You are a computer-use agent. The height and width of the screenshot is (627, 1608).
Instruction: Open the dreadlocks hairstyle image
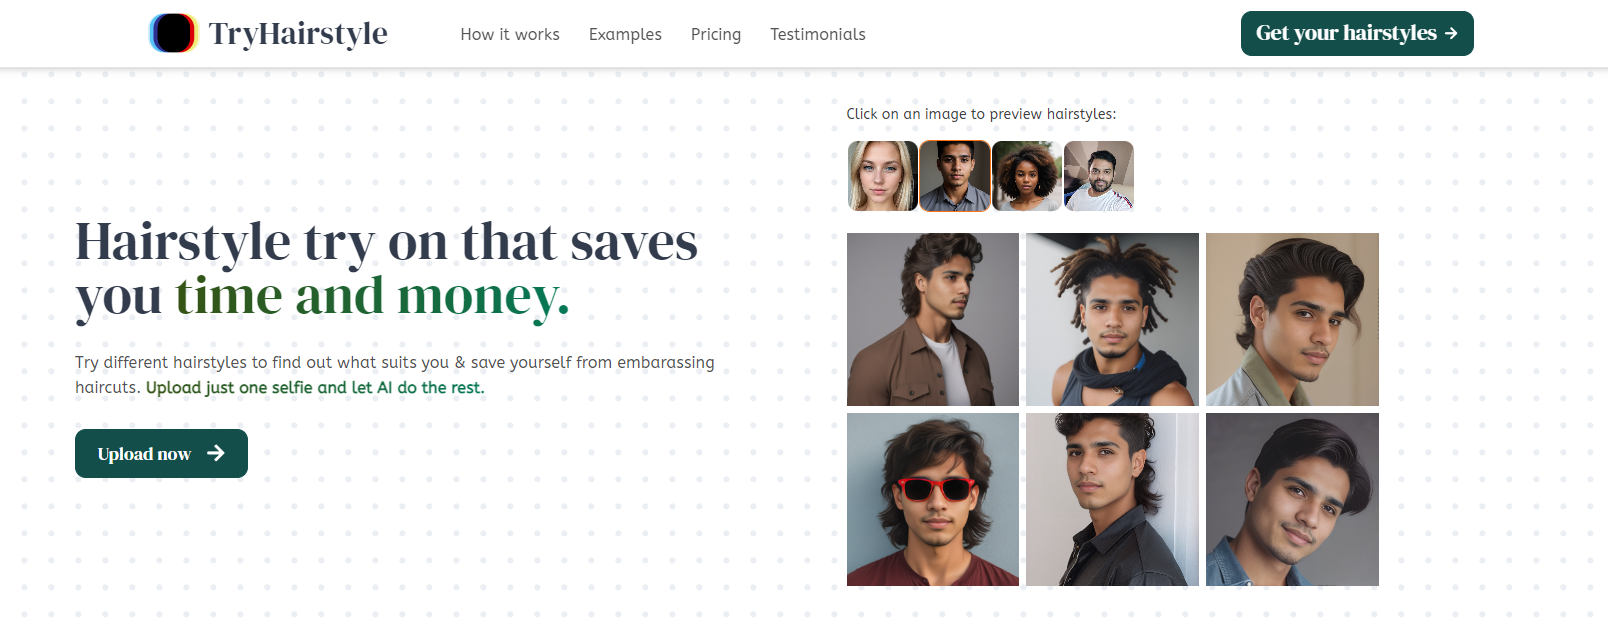[1112, 319]
